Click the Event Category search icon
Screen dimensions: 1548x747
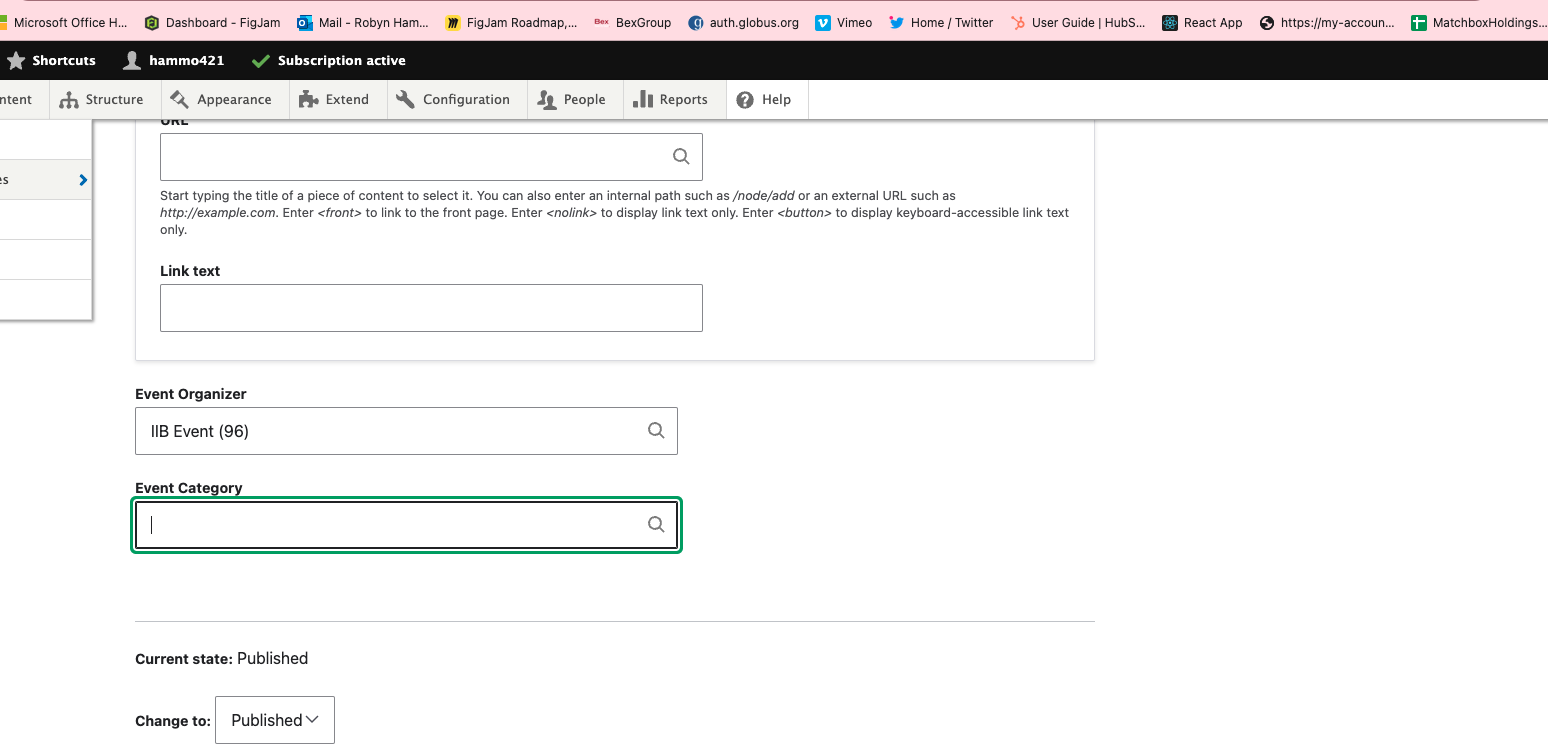click(x=656, y=524)
